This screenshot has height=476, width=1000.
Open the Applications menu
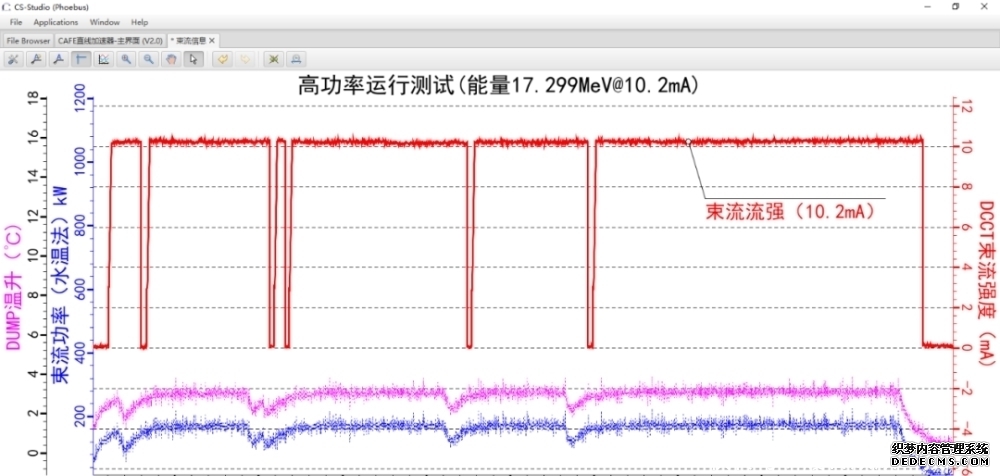55,21
